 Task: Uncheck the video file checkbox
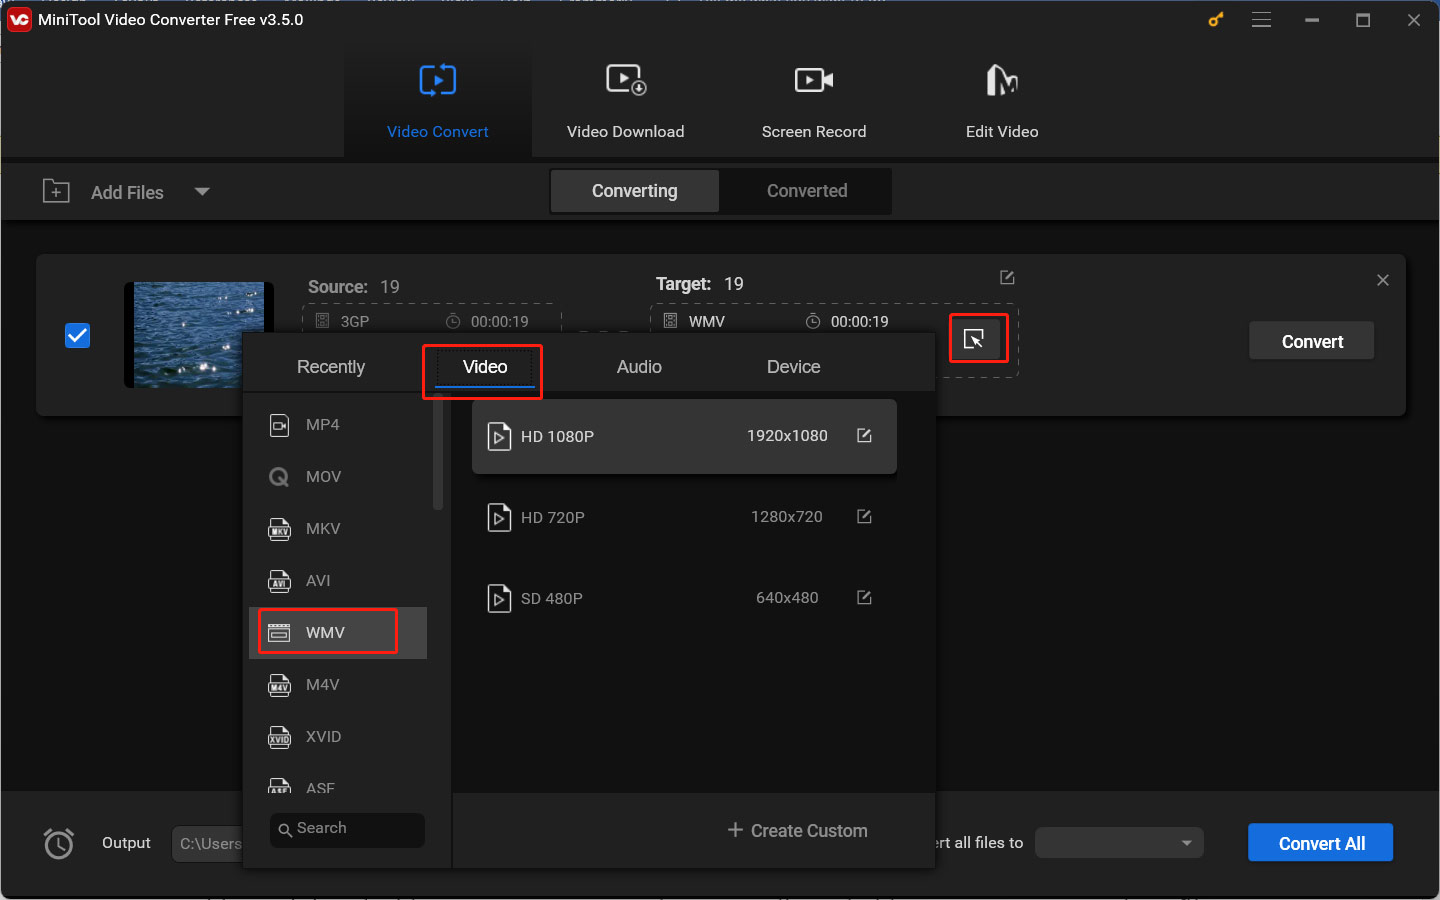[x=77, y=335]
